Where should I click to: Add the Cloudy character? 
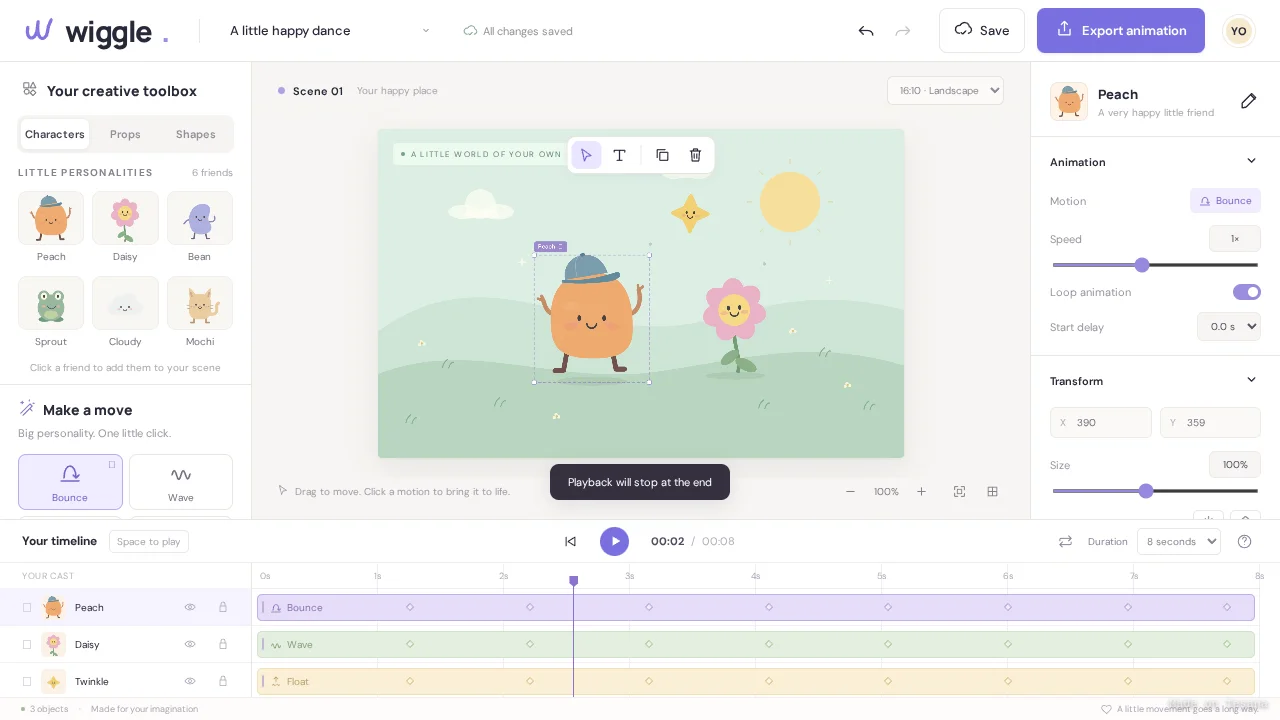point(125,303)
